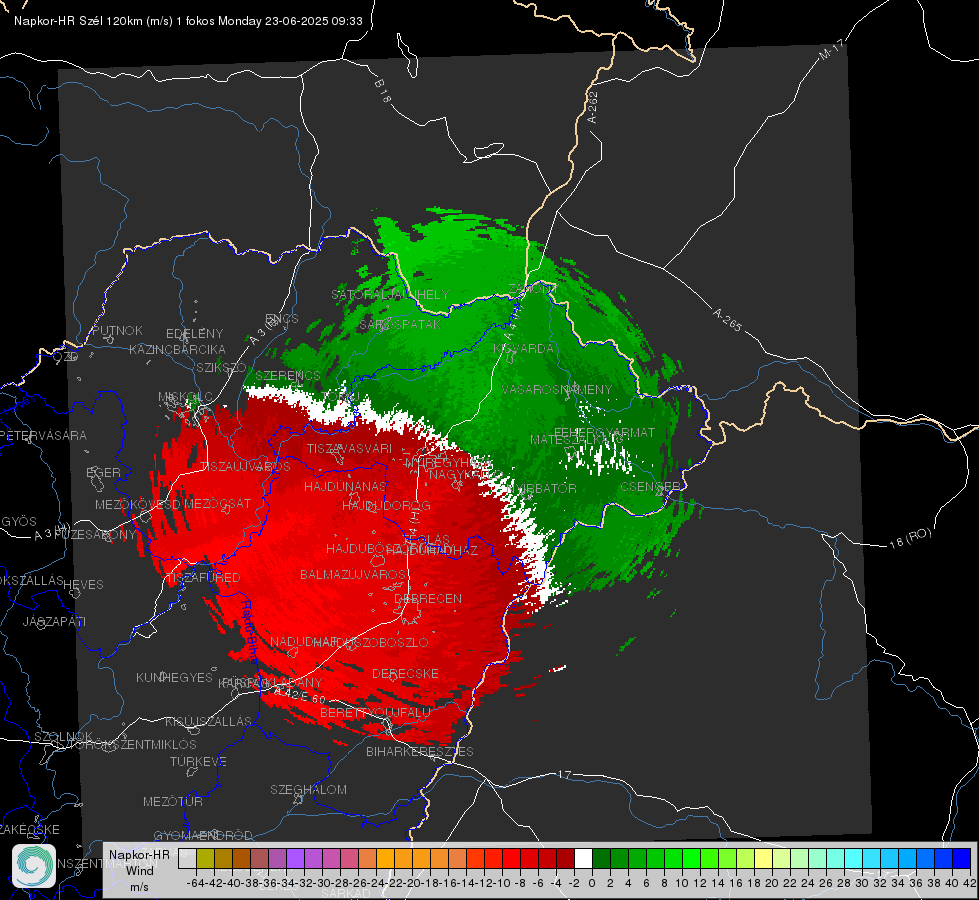Click the MEZOKOVESD city label

pos(138,504)
